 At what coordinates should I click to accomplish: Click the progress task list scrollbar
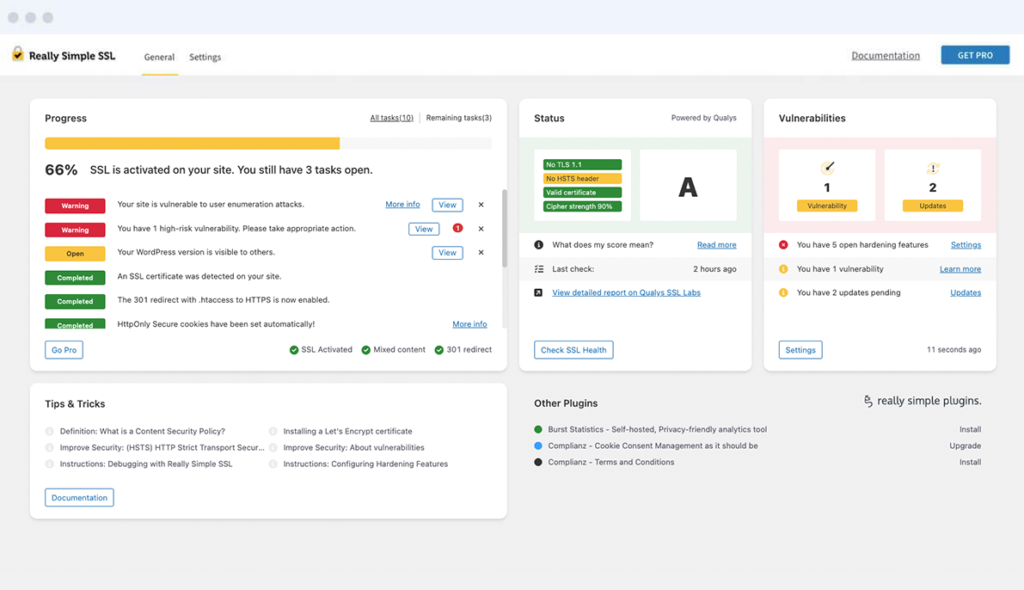coord(504,228)
